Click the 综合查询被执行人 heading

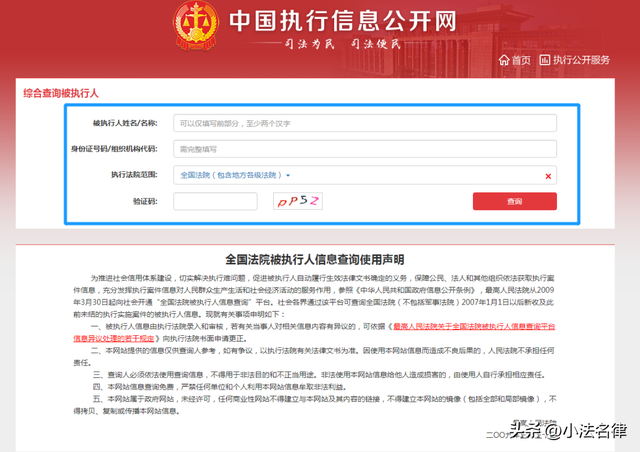point(61,94)
